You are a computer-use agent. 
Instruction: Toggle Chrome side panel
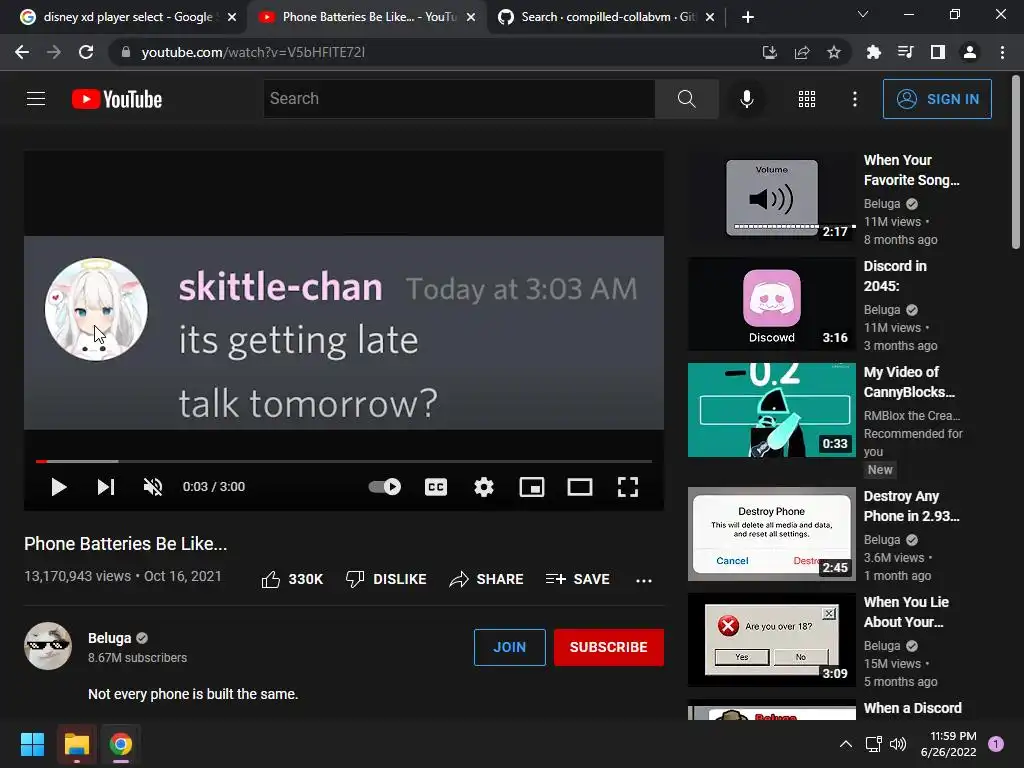click(x=938, y=52)
